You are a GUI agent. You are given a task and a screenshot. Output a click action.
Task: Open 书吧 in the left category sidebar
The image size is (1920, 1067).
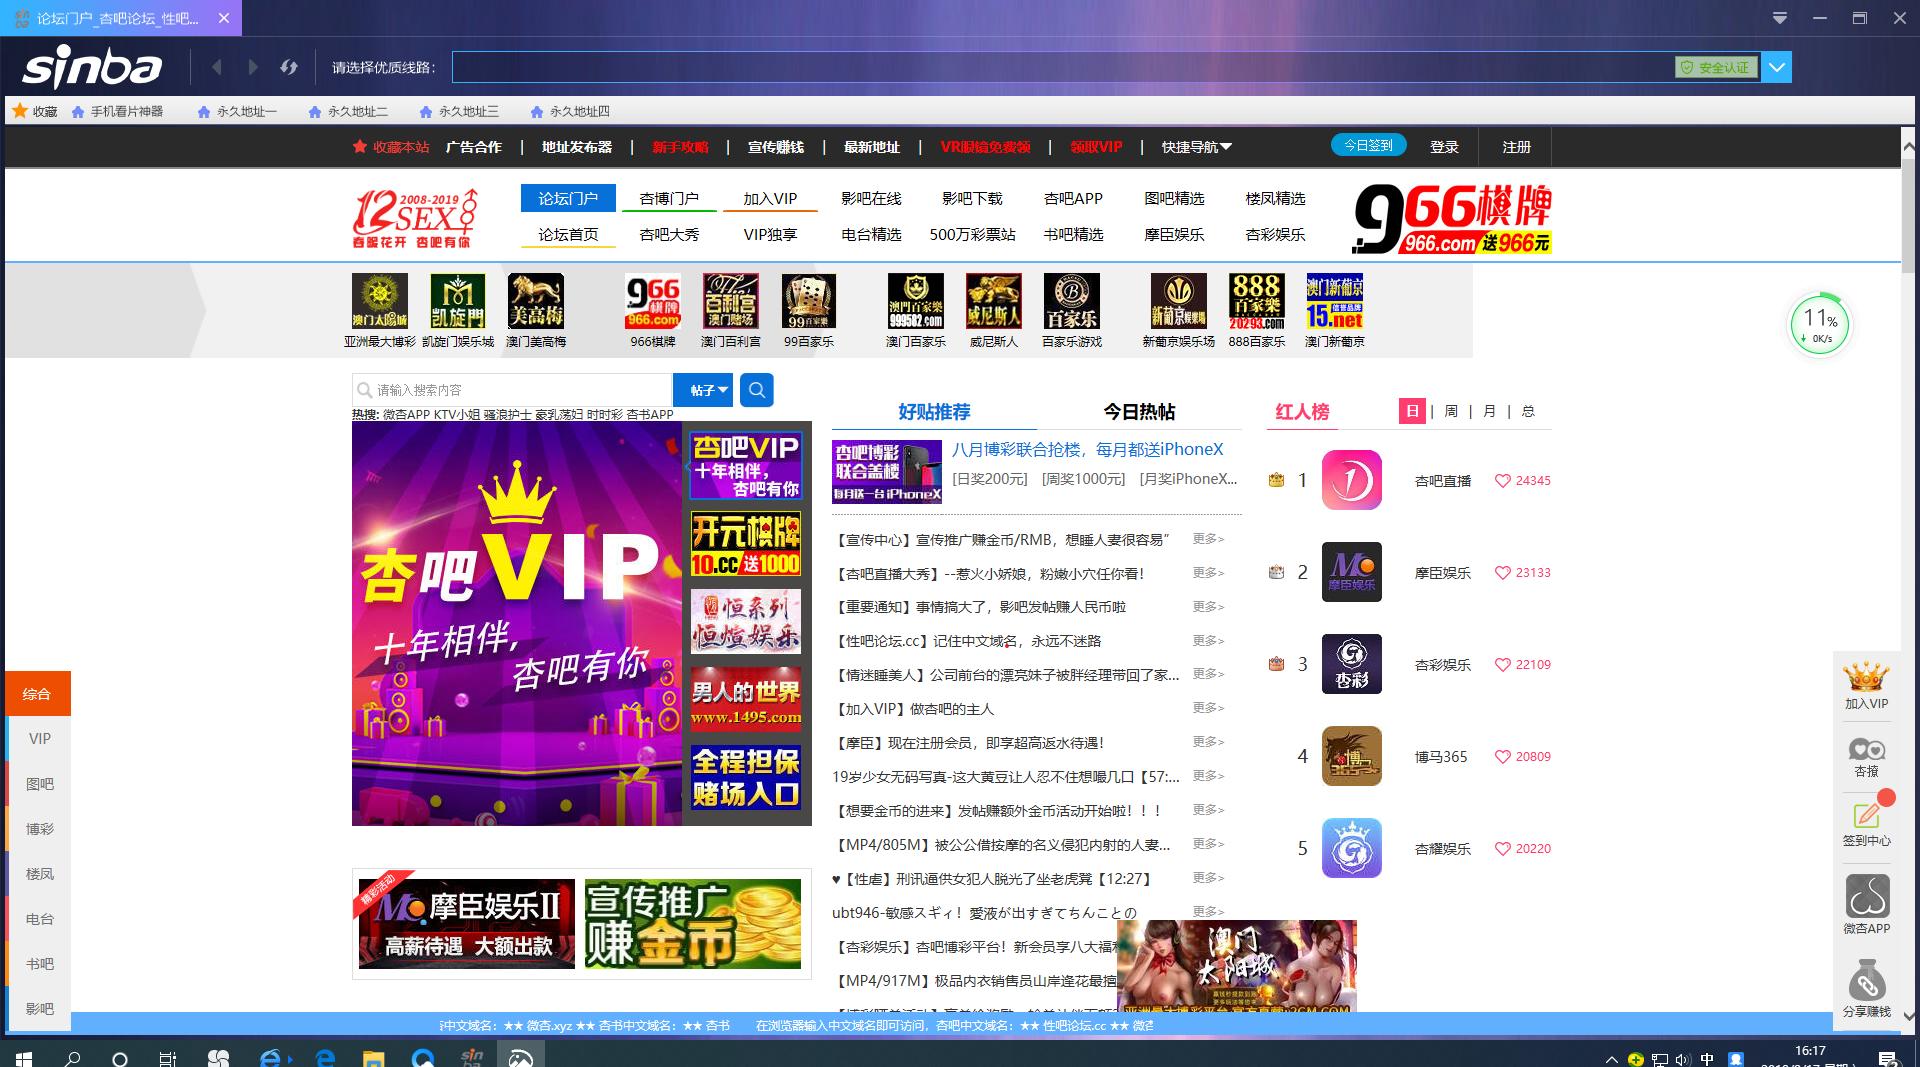pos(38,963)
